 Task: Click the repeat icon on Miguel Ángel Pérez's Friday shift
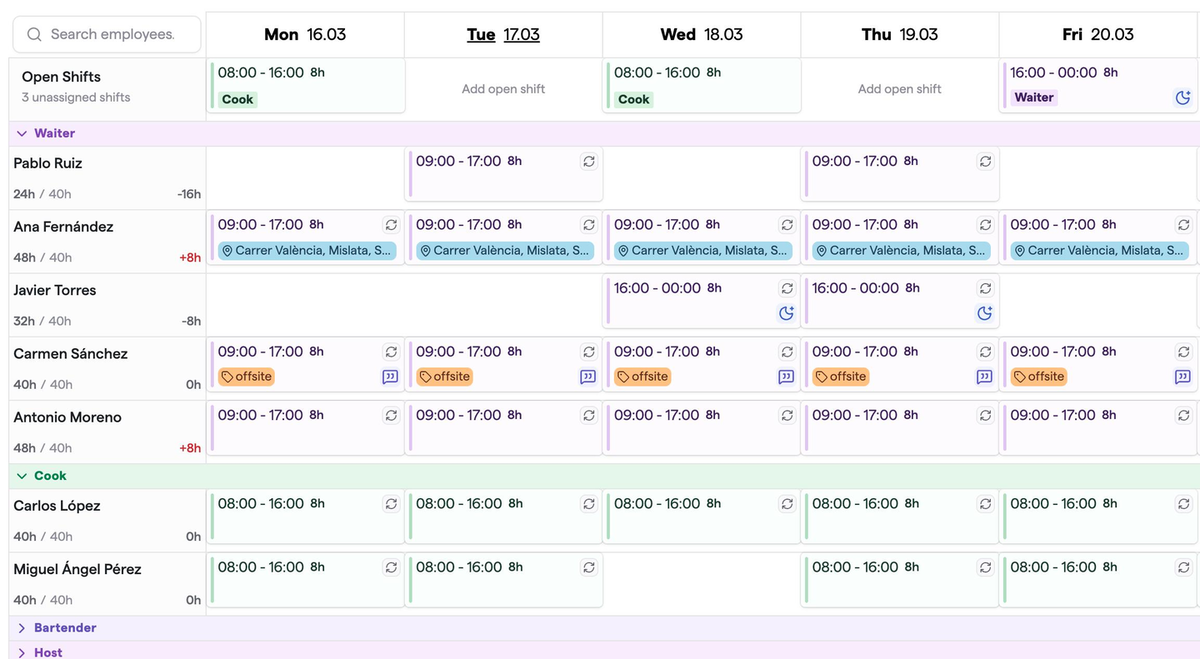click(1183, 567)
